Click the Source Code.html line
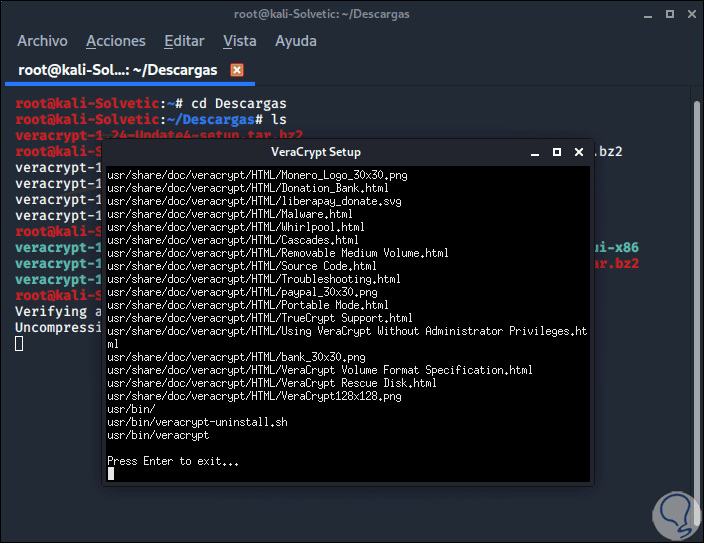 click(242, 266)
